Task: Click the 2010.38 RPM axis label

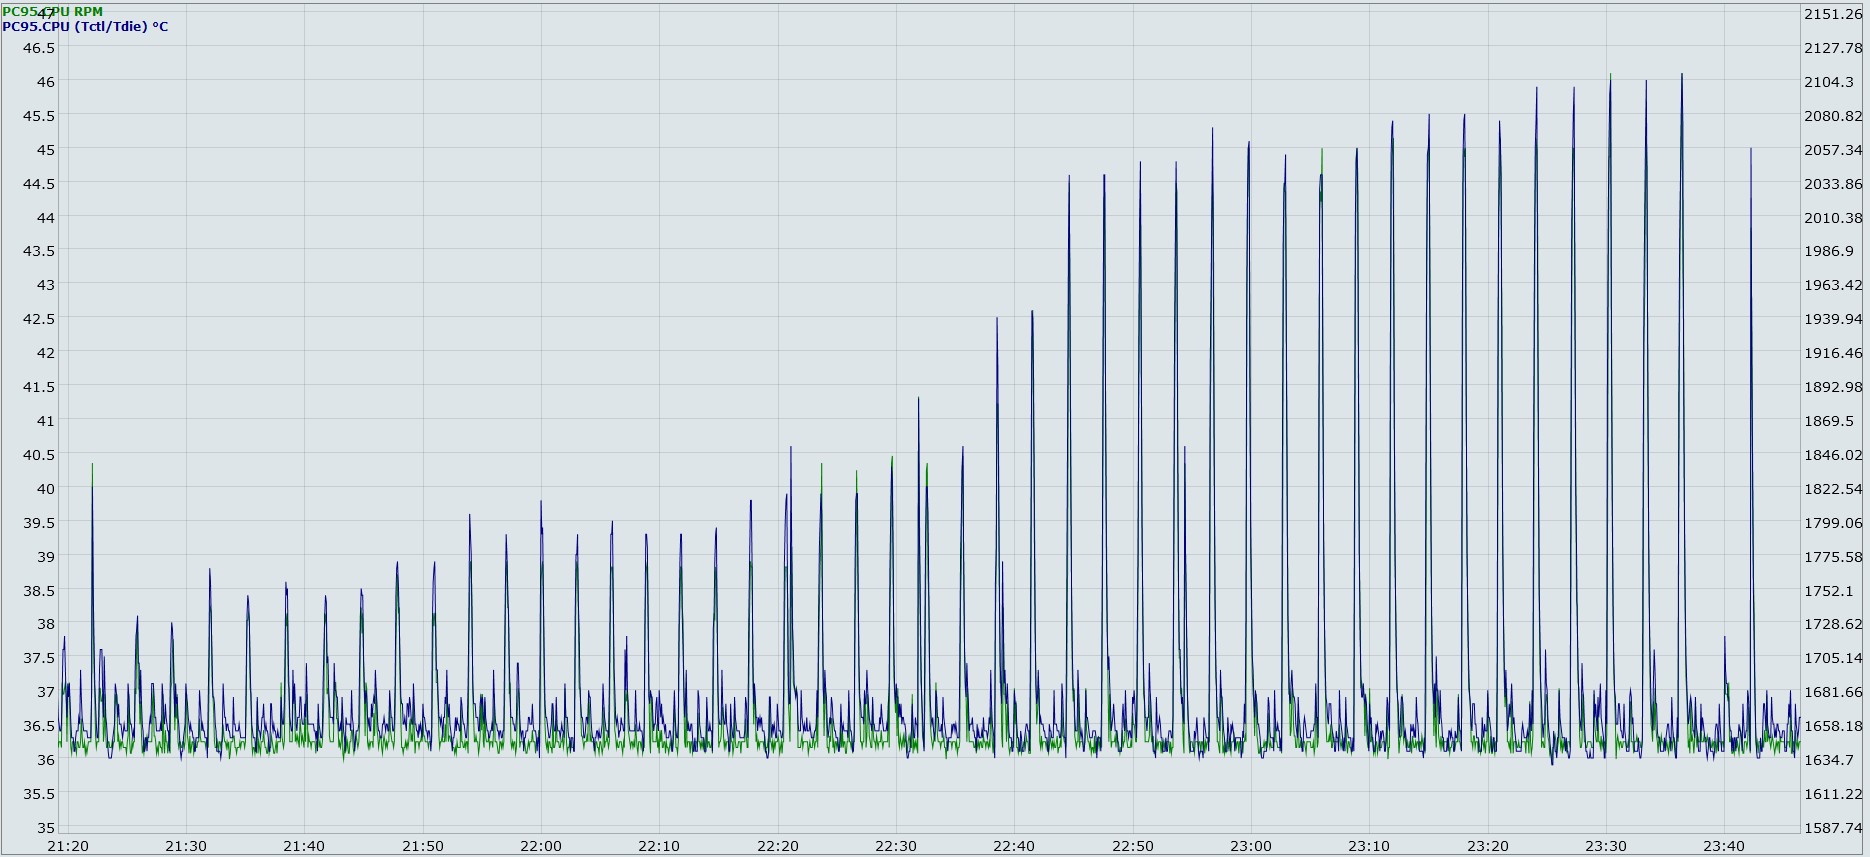Action: tap(1833, 218)
